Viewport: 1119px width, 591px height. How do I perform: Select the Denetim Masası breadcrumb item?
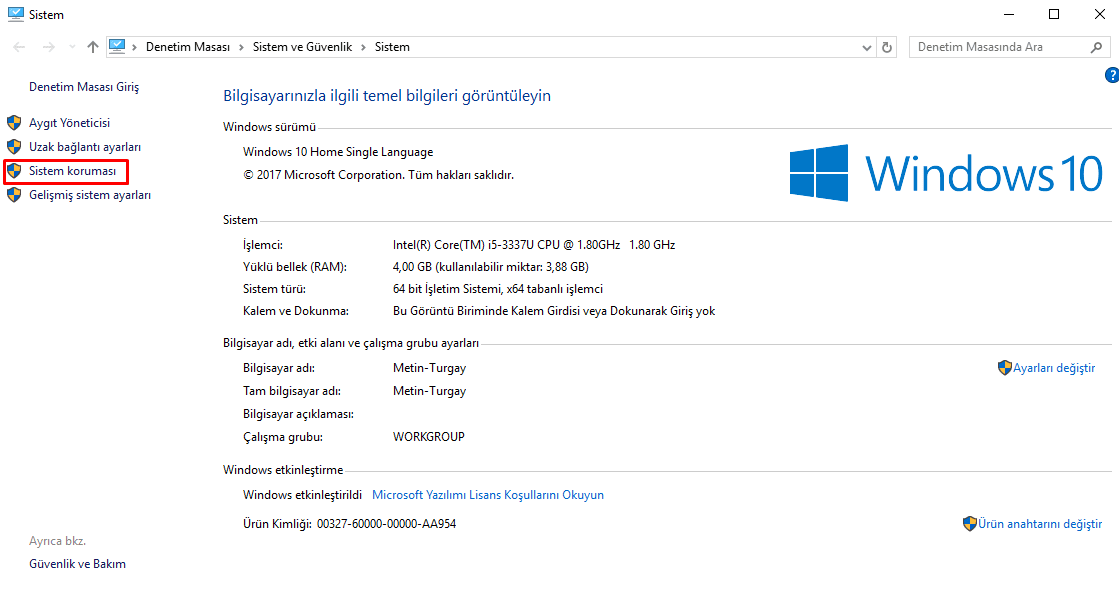[187, 47]
